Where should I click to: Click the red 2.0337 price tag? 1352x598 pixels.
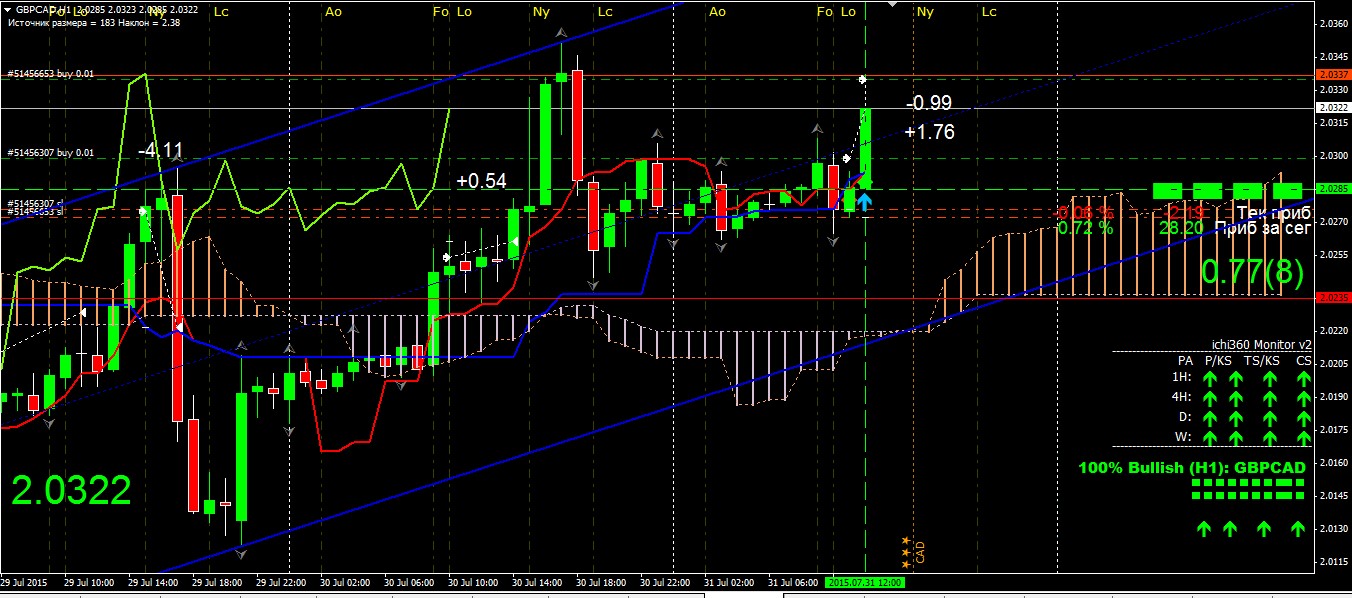tap(1332, 75)
